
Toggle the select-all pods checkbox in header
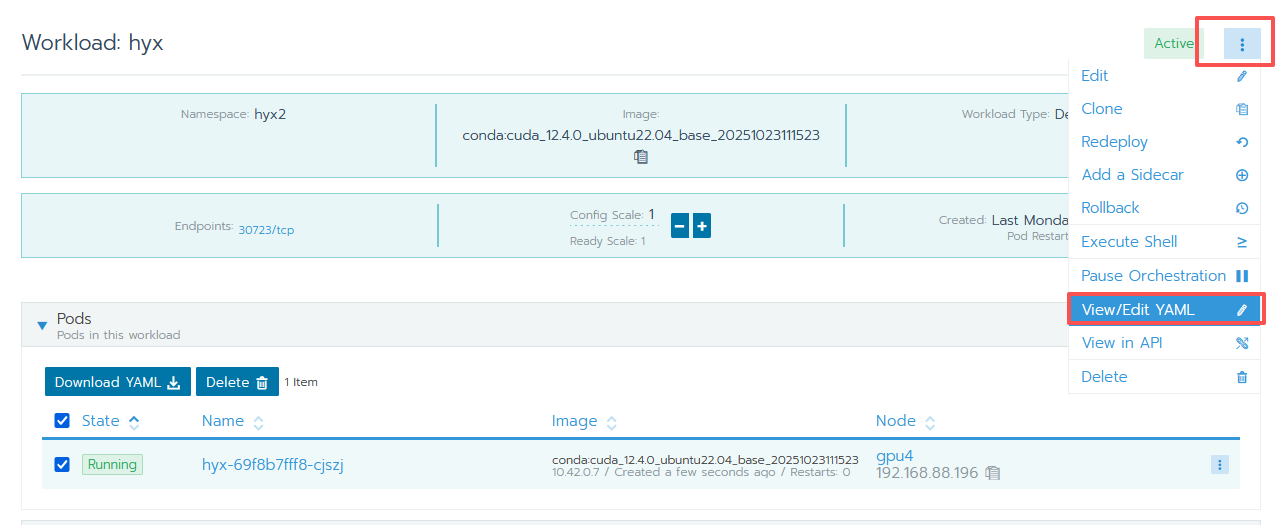coord(62,421)
